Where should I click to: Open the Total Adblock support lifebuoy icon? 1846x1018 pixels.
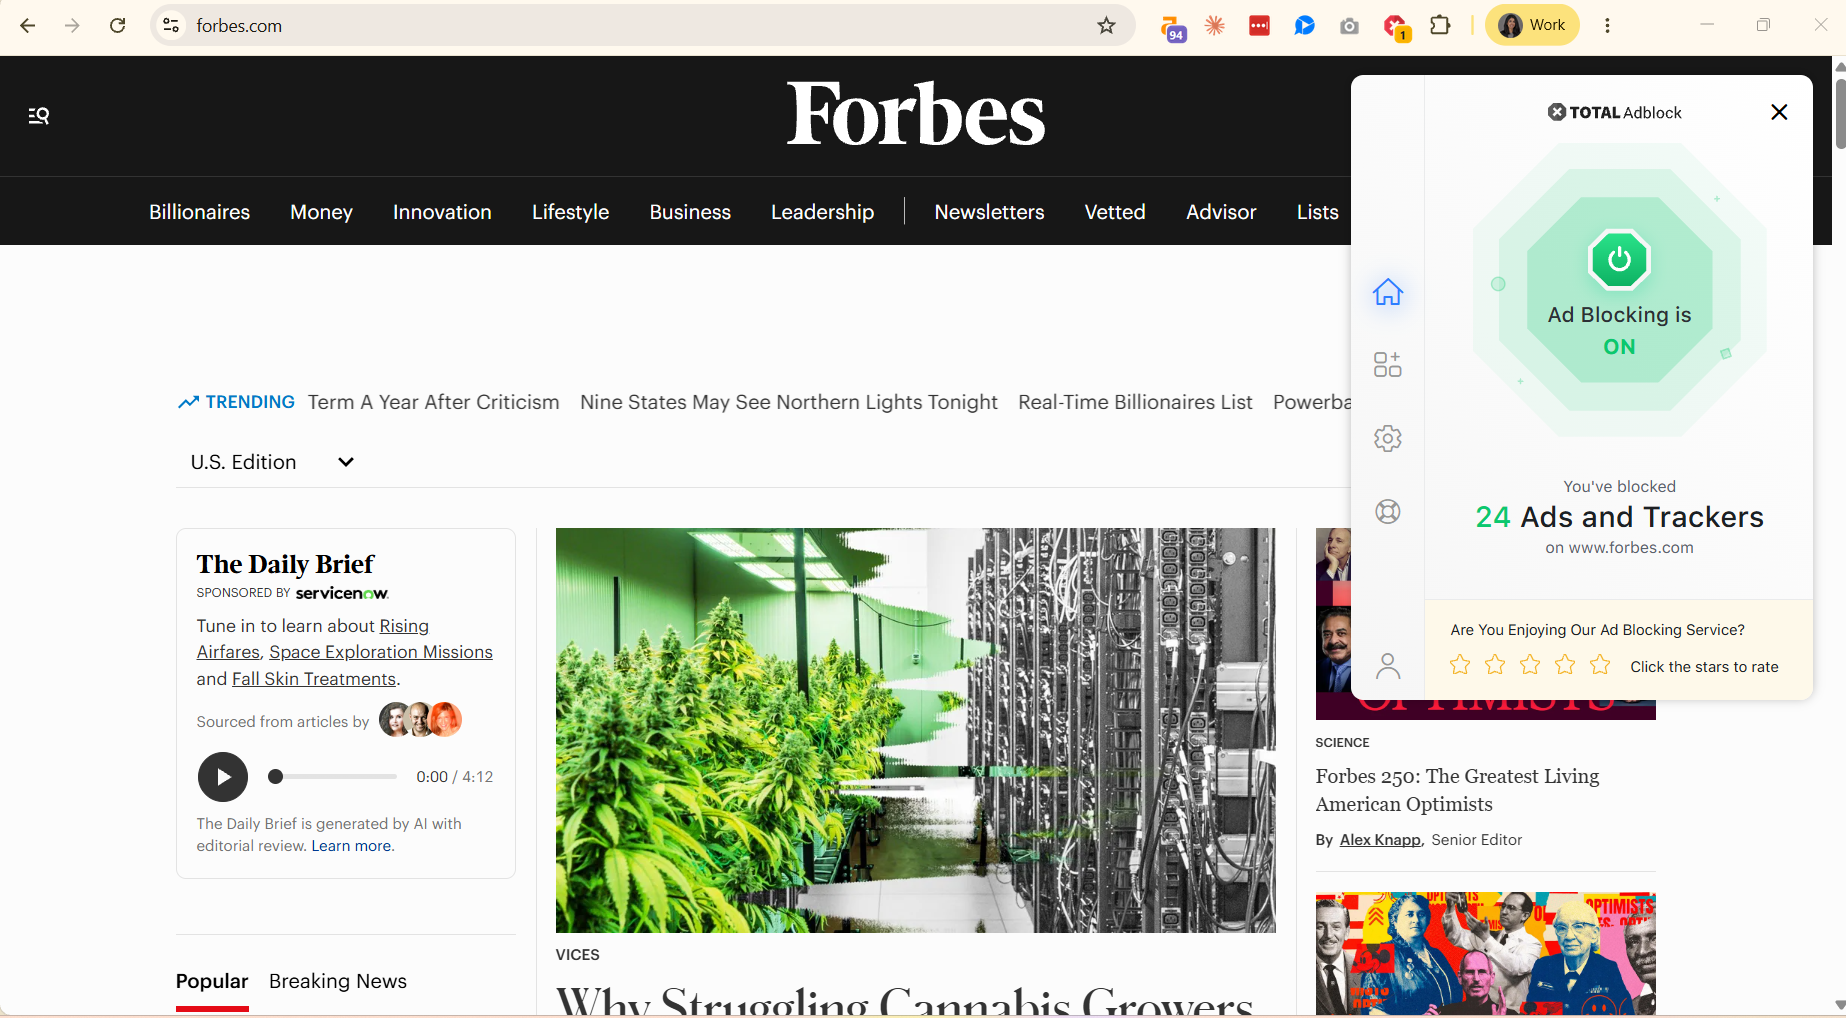coord(1387,512)
